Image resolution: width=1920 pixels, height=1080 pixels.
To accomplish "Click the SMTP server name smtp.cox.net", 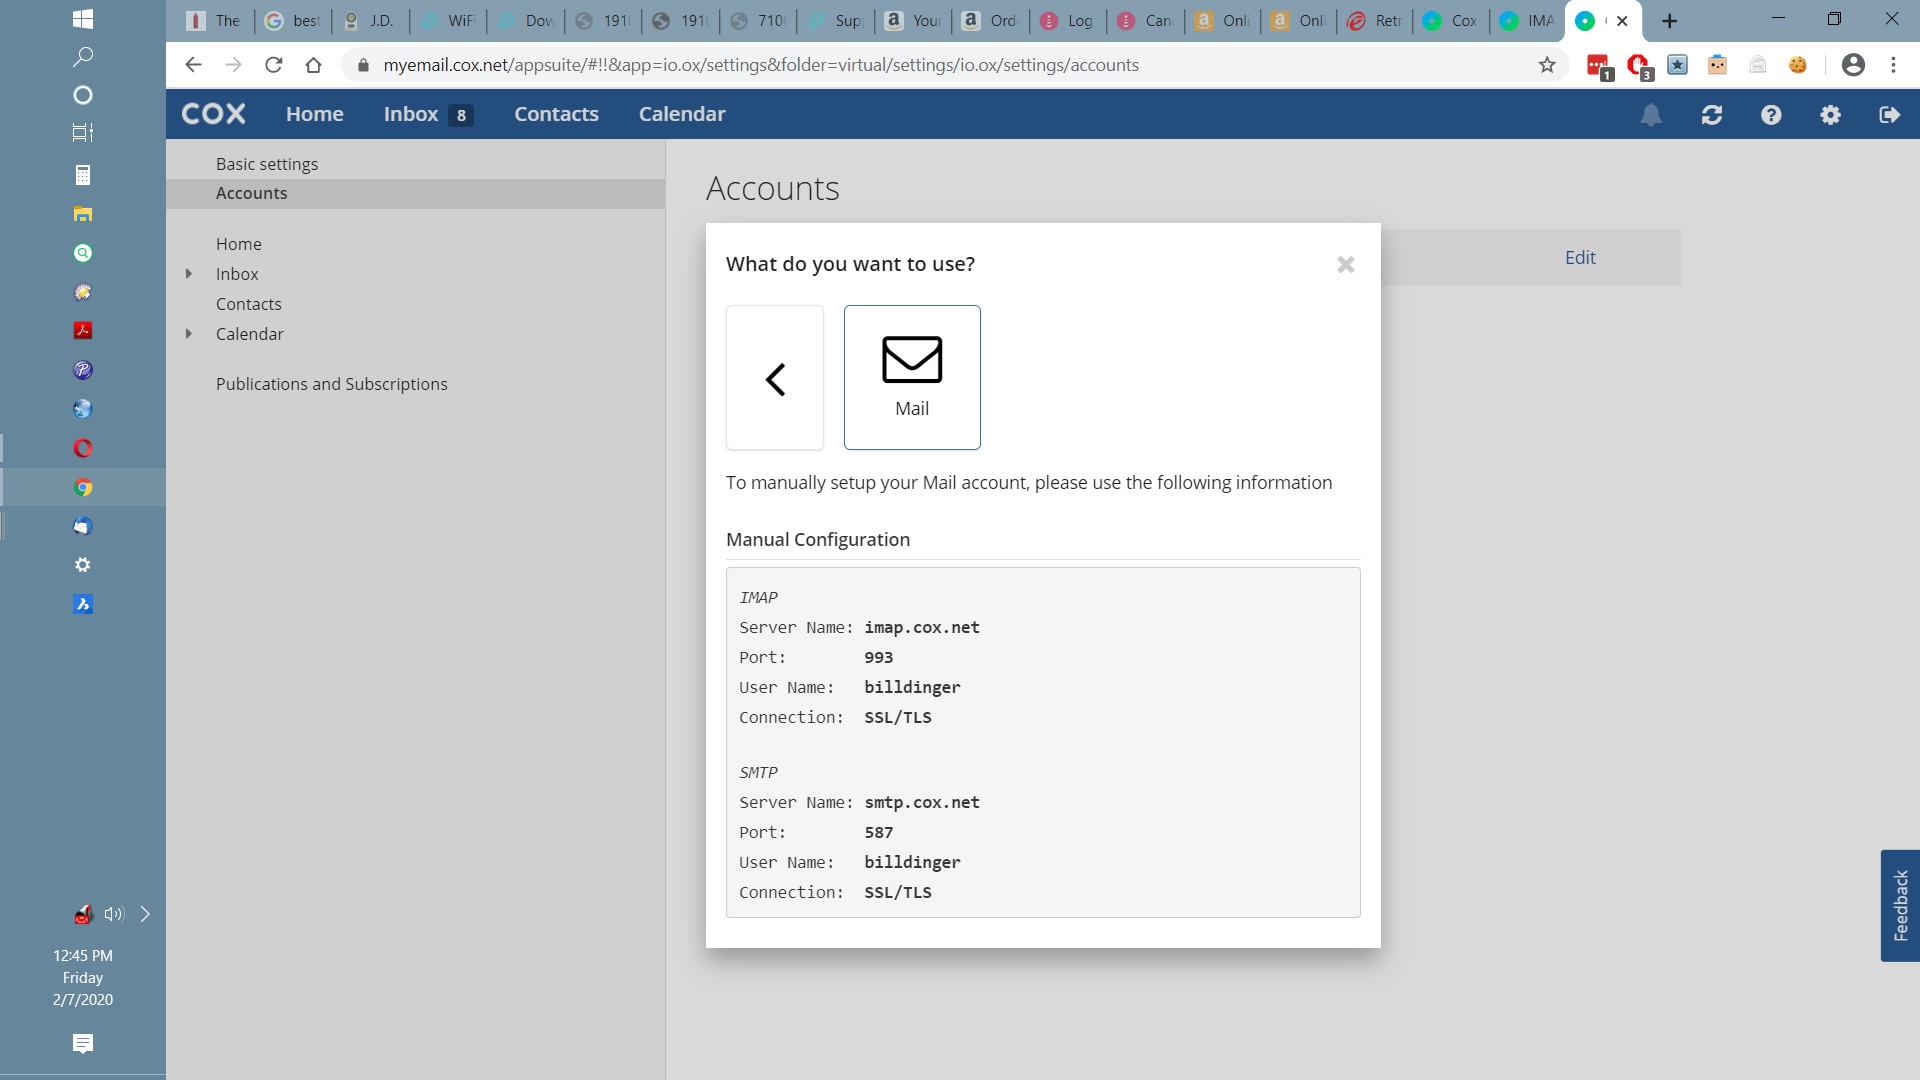I will [922, 803].
